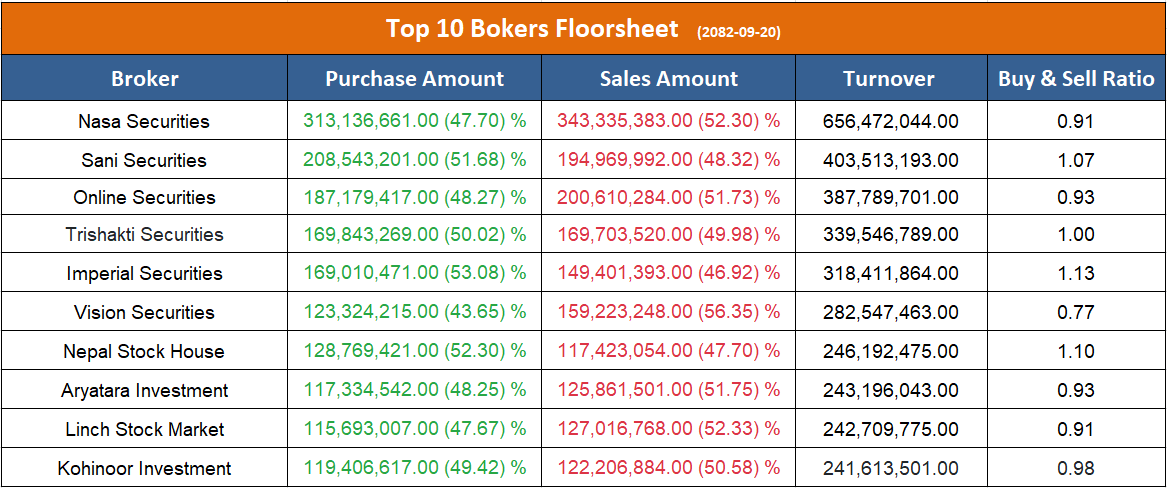Select the Sales Amount column header
The width and height of the screenshot is (1167, 488).
669,79
